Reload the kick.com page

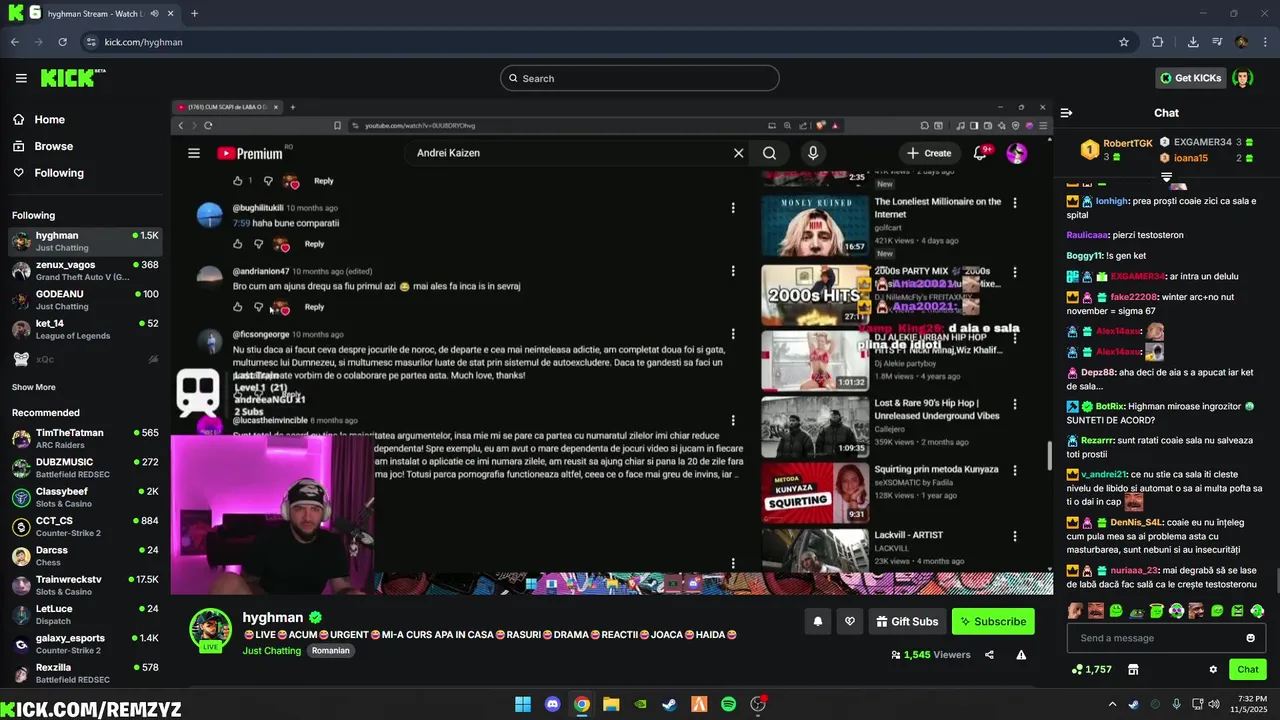62,42
